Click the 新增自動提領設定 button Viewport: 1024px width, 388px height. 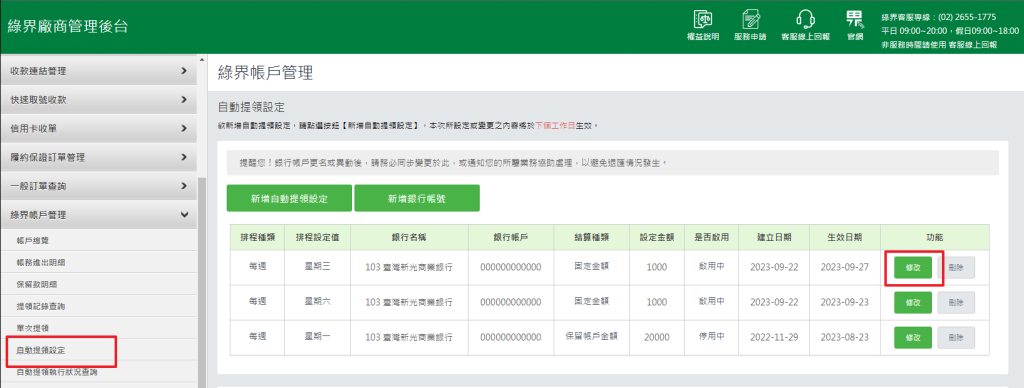tap(289, 199)
